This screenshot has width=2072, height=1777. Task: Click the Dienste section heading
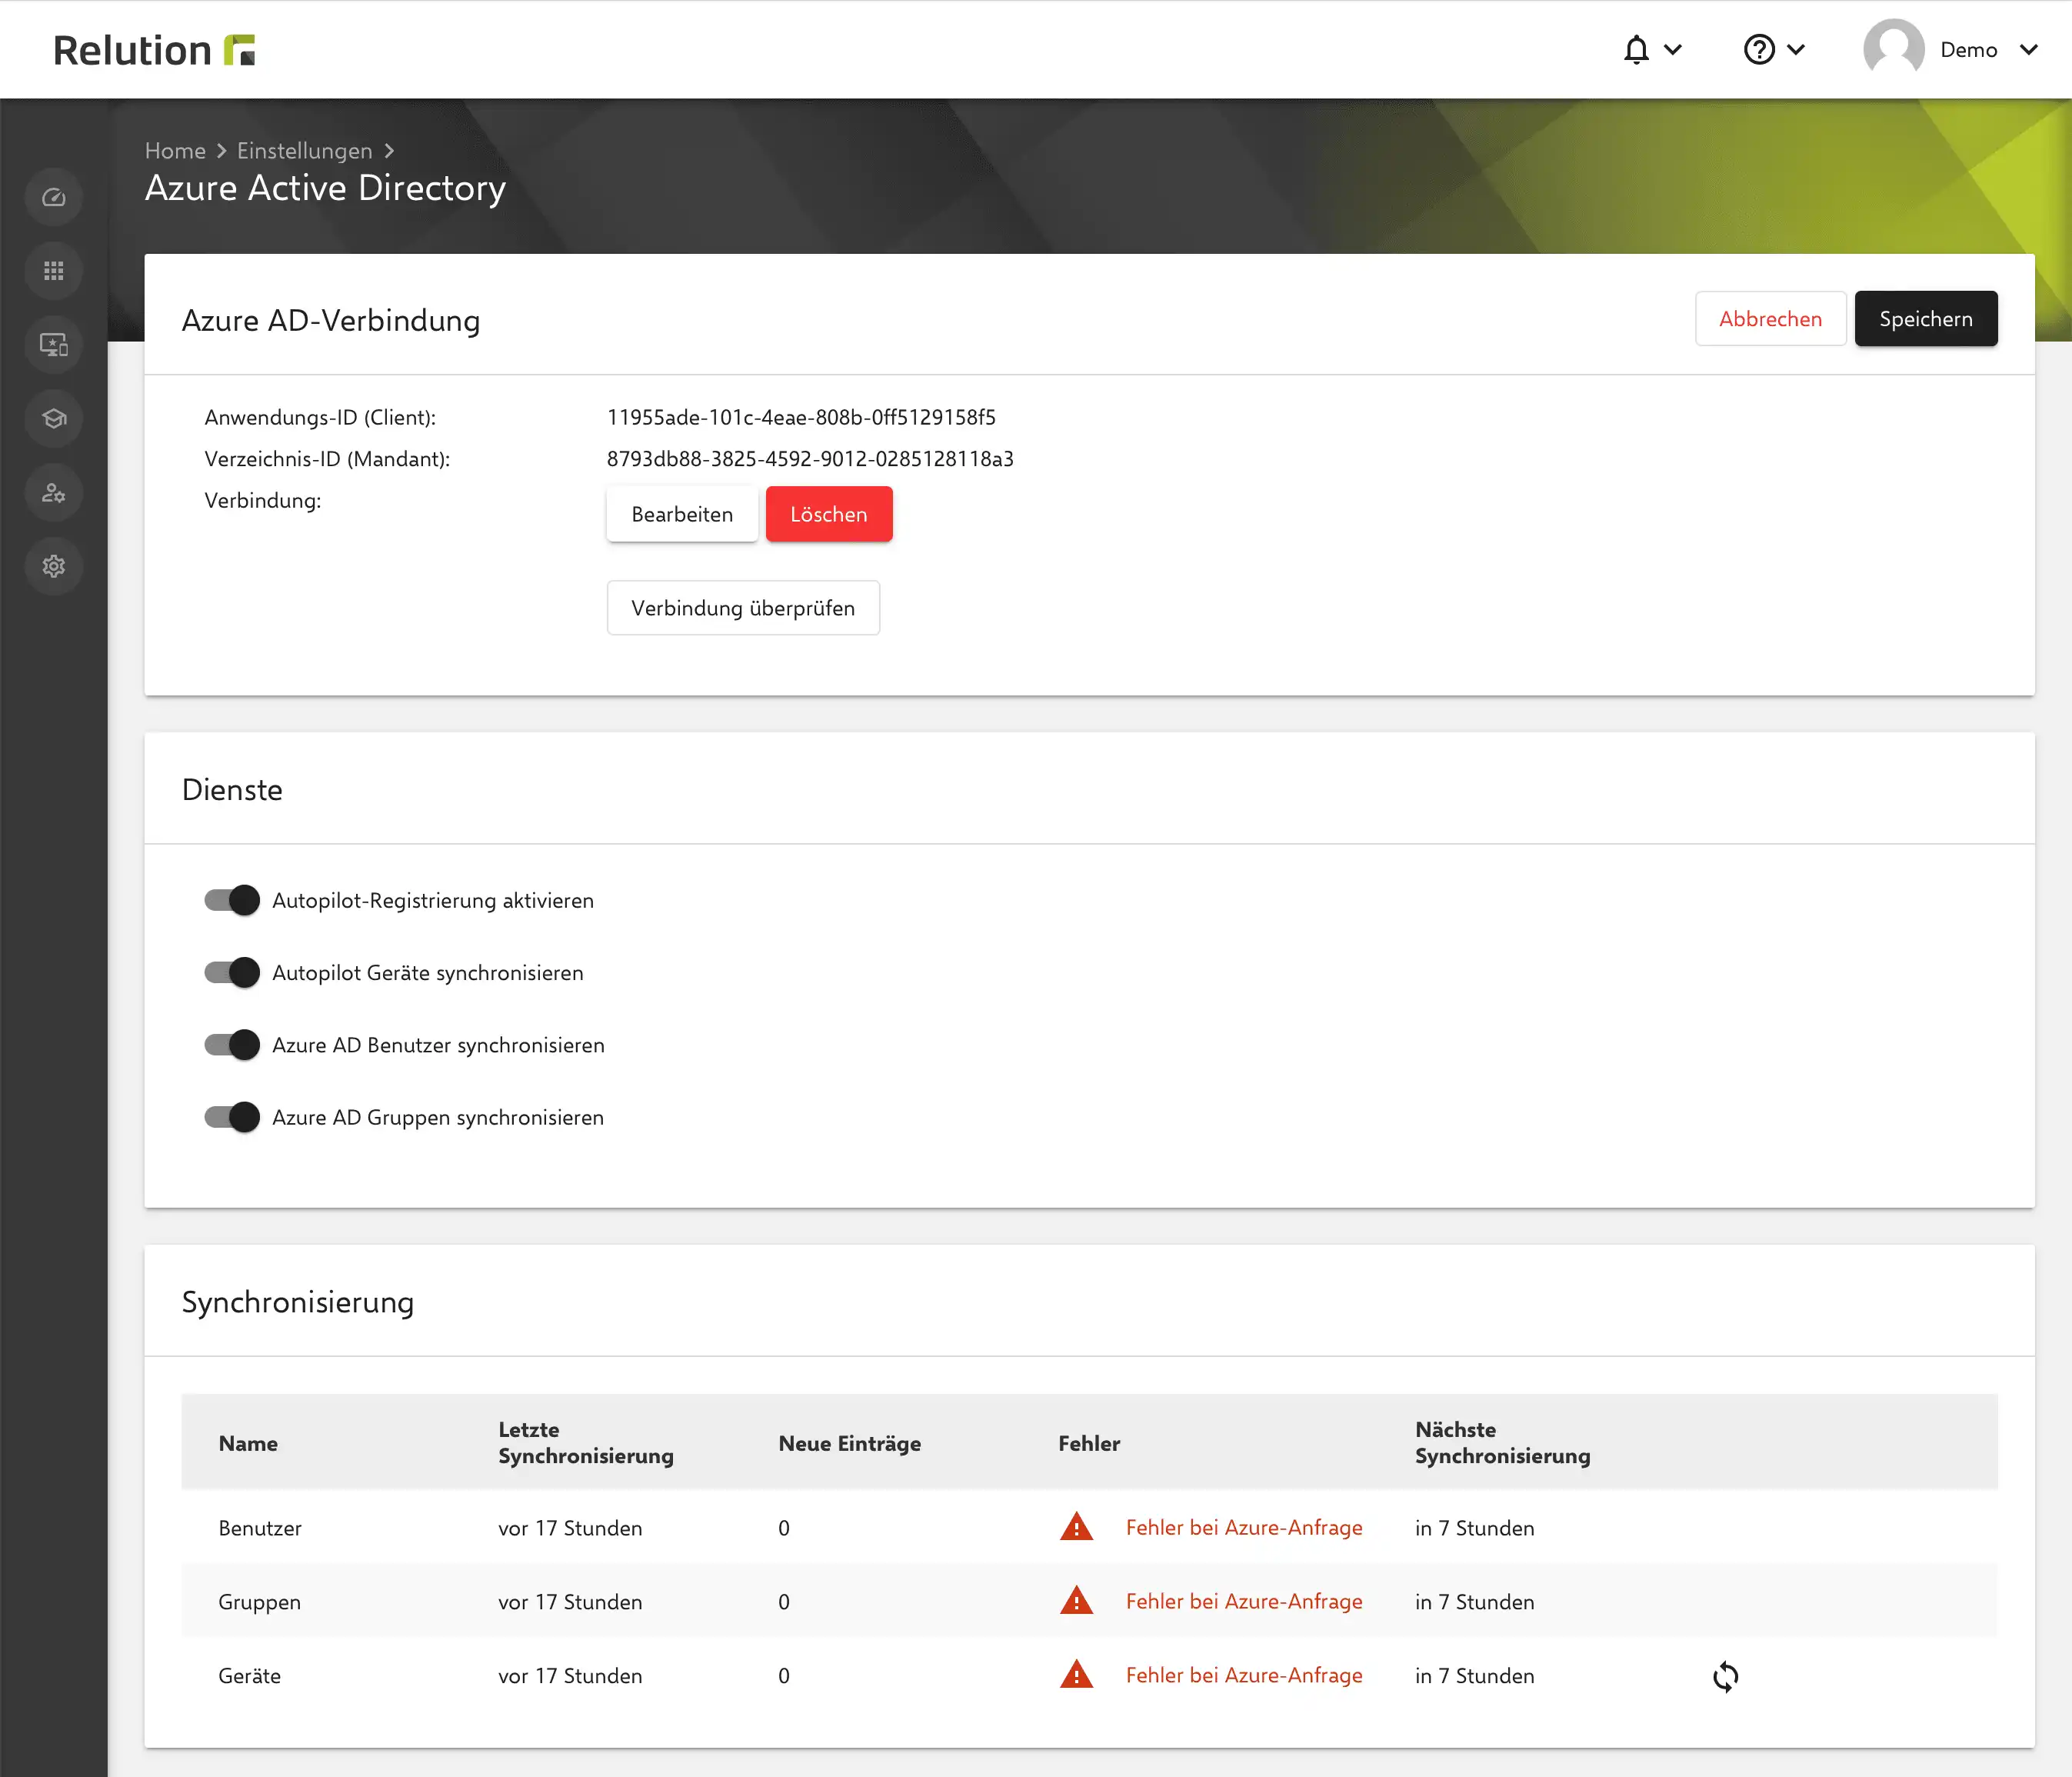[232, 790]
